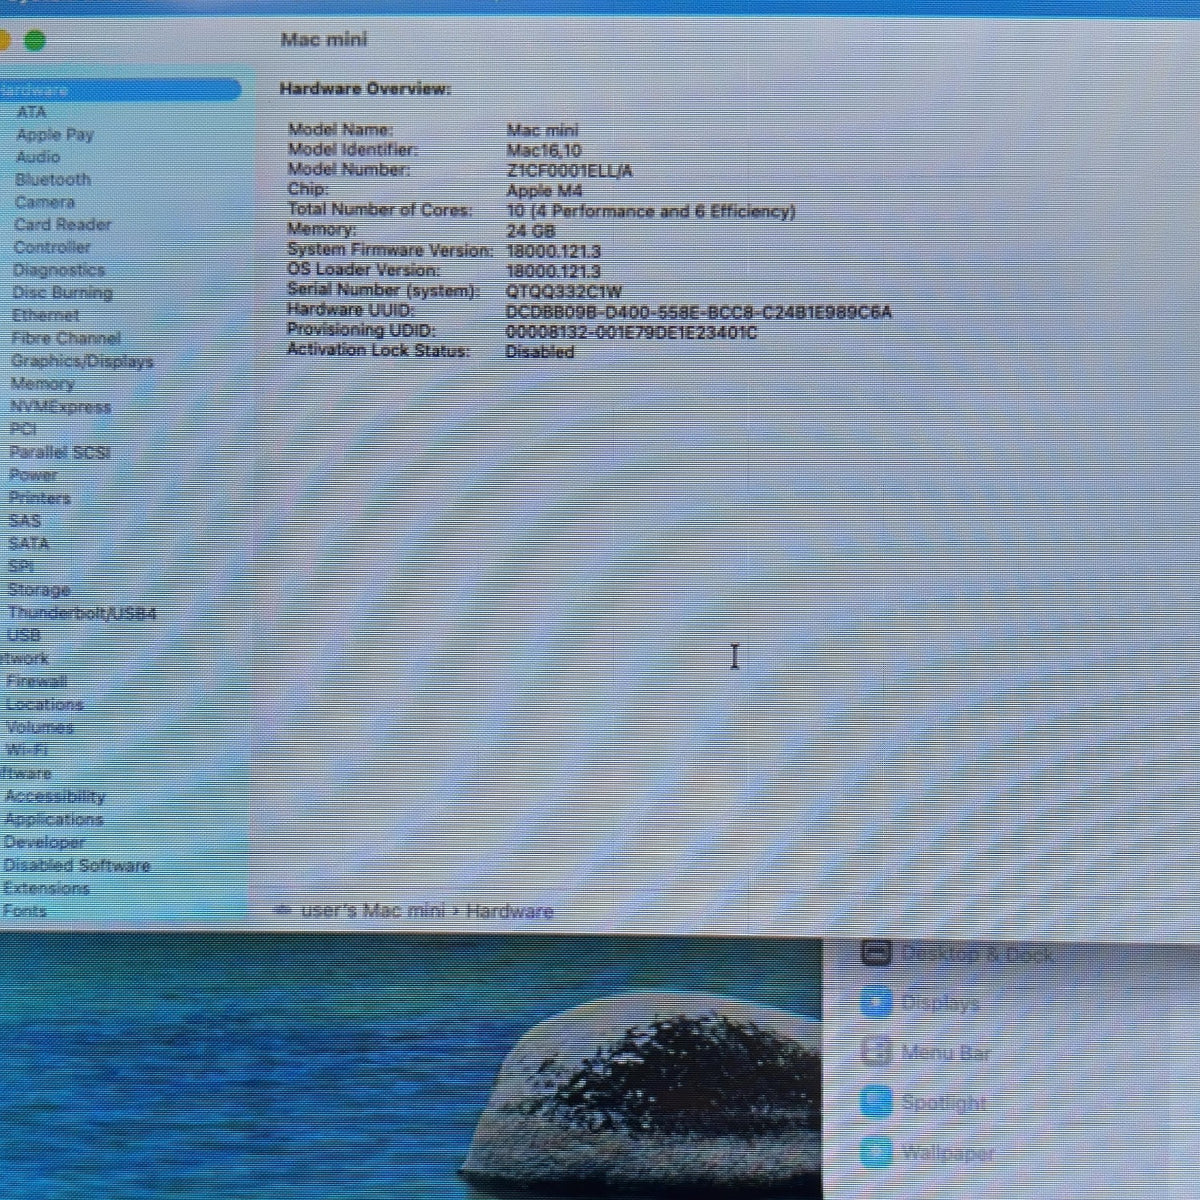Open Ethernet in the sidebar
Image resolution: width=1200 pixels, height=1200 pixels.
[46, 315]
